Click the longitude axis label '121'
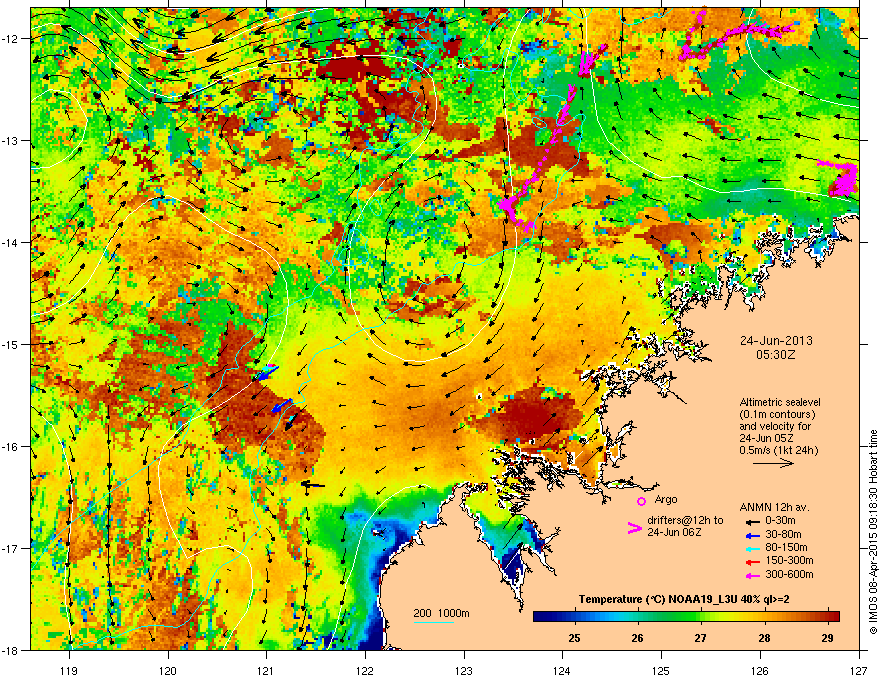The image size is (880, 680). [x=266, y=670]
